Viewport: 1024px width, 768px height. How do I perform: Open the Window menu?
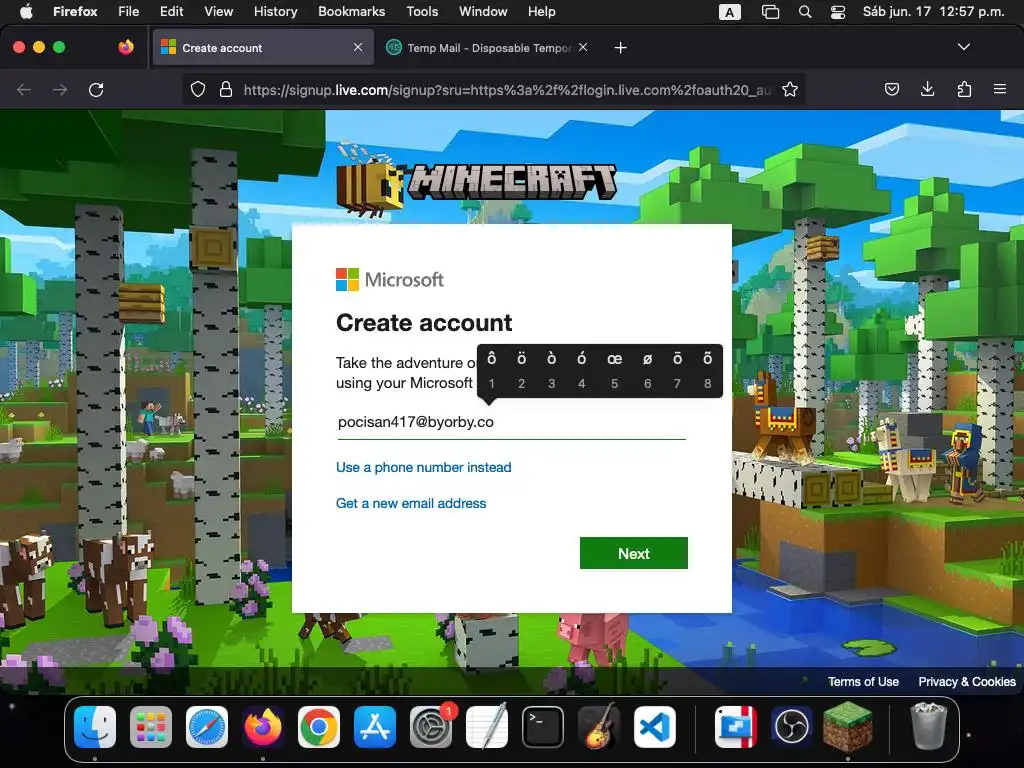[483, 11]
